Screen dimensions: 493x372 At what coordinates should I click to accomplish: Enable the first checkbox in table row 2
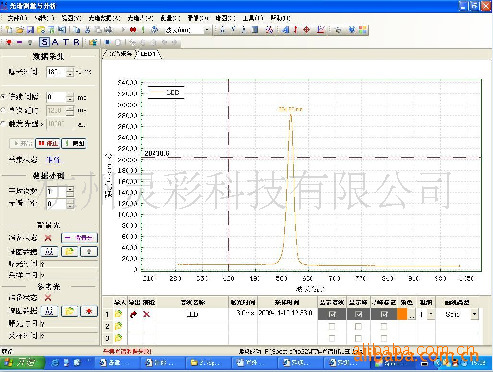tap(332, 326)
